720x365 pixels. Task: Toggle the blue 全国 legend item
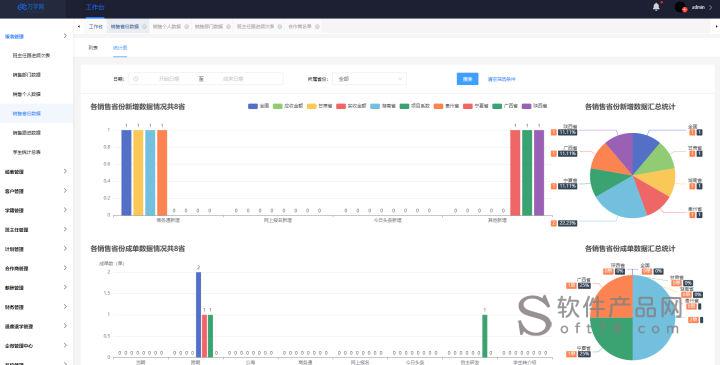(x=259, y=106)
